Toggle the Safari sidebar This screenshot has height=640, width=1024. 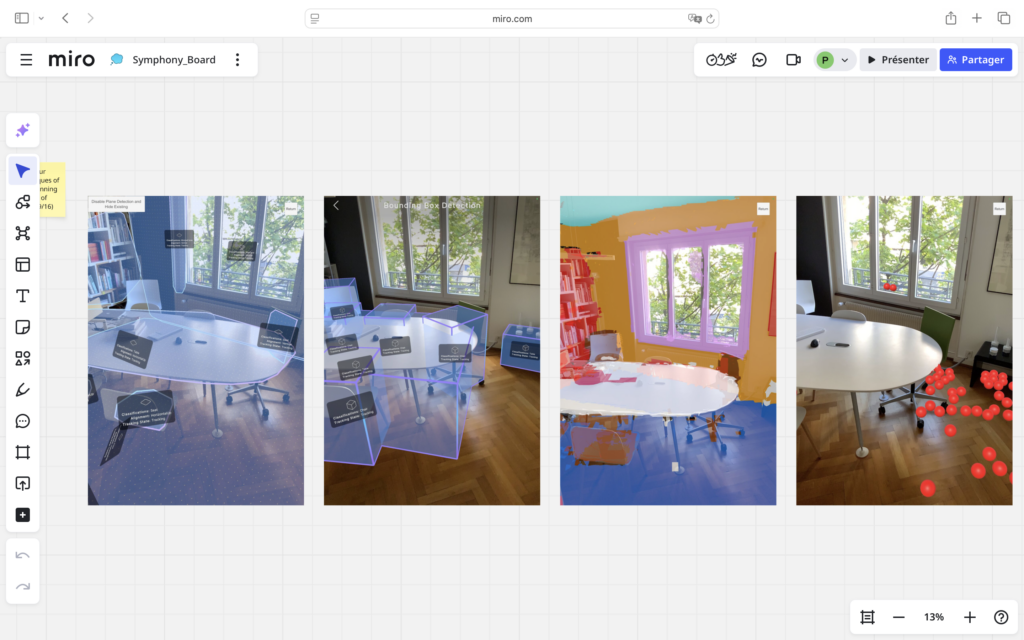(22, 18)
